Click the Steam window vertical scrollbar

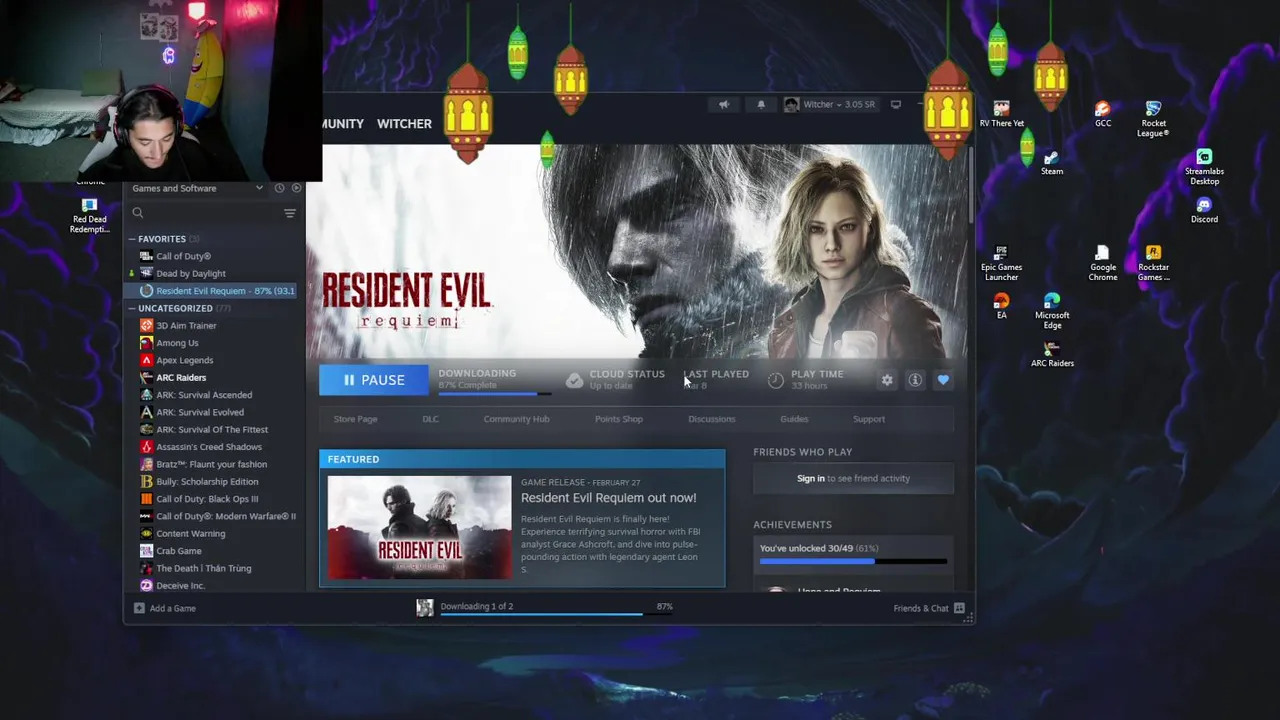(x=970, y=185)
